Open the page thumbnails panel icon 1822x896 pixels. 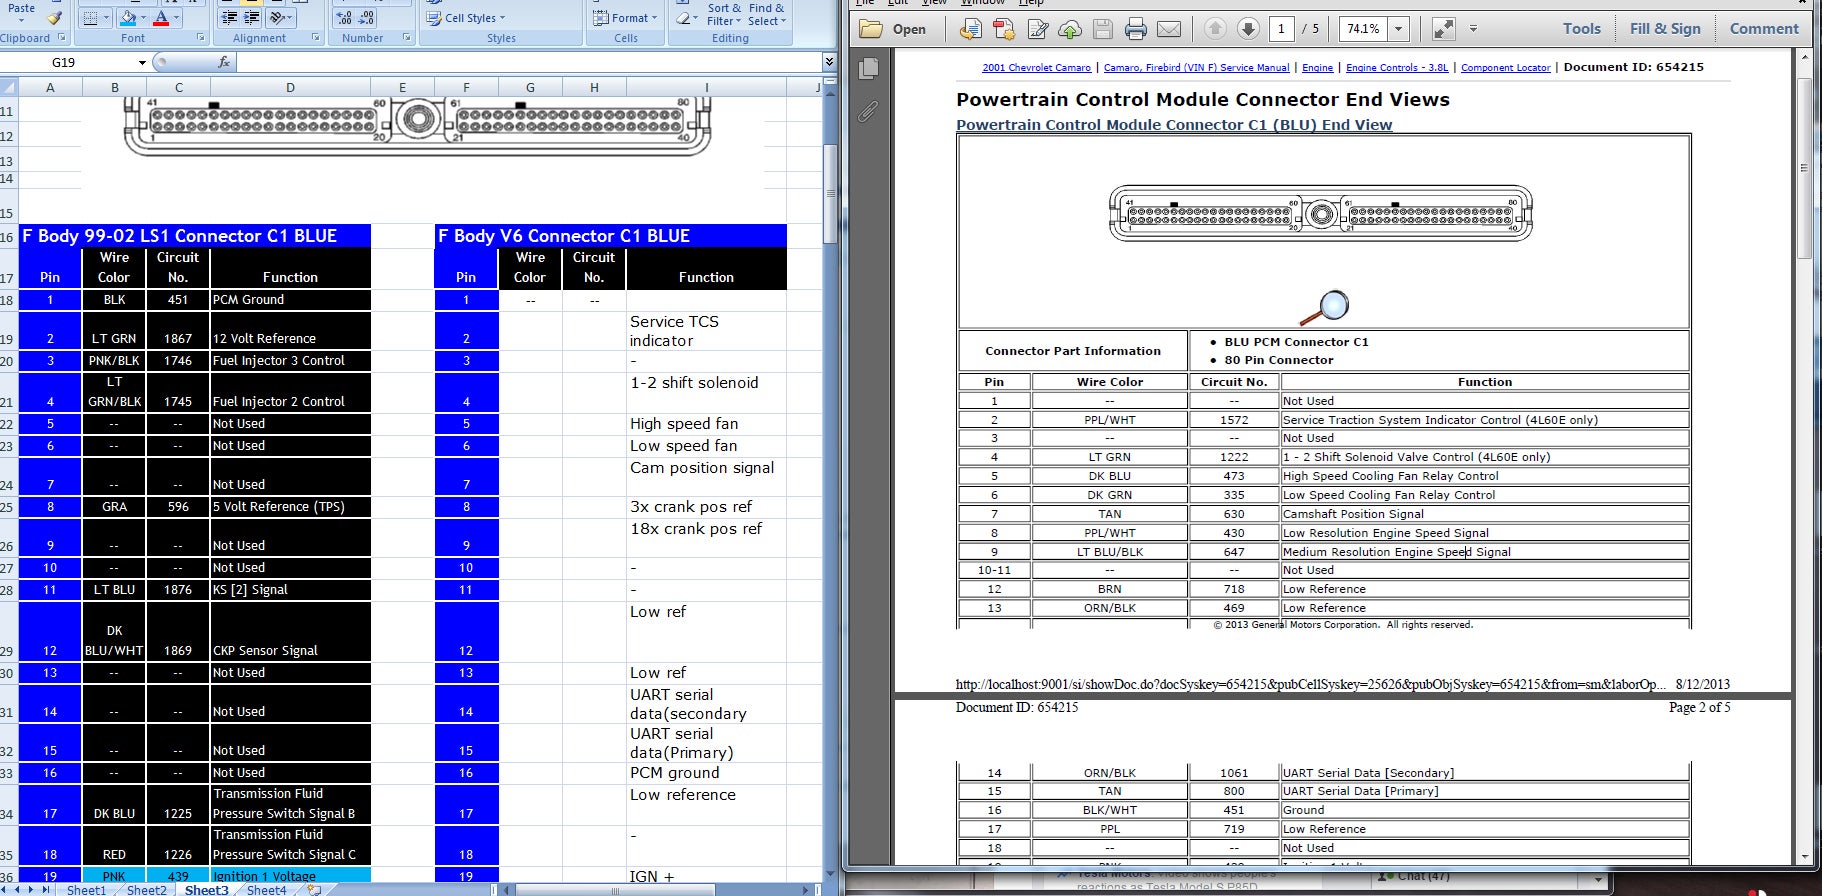click(868, 68)
